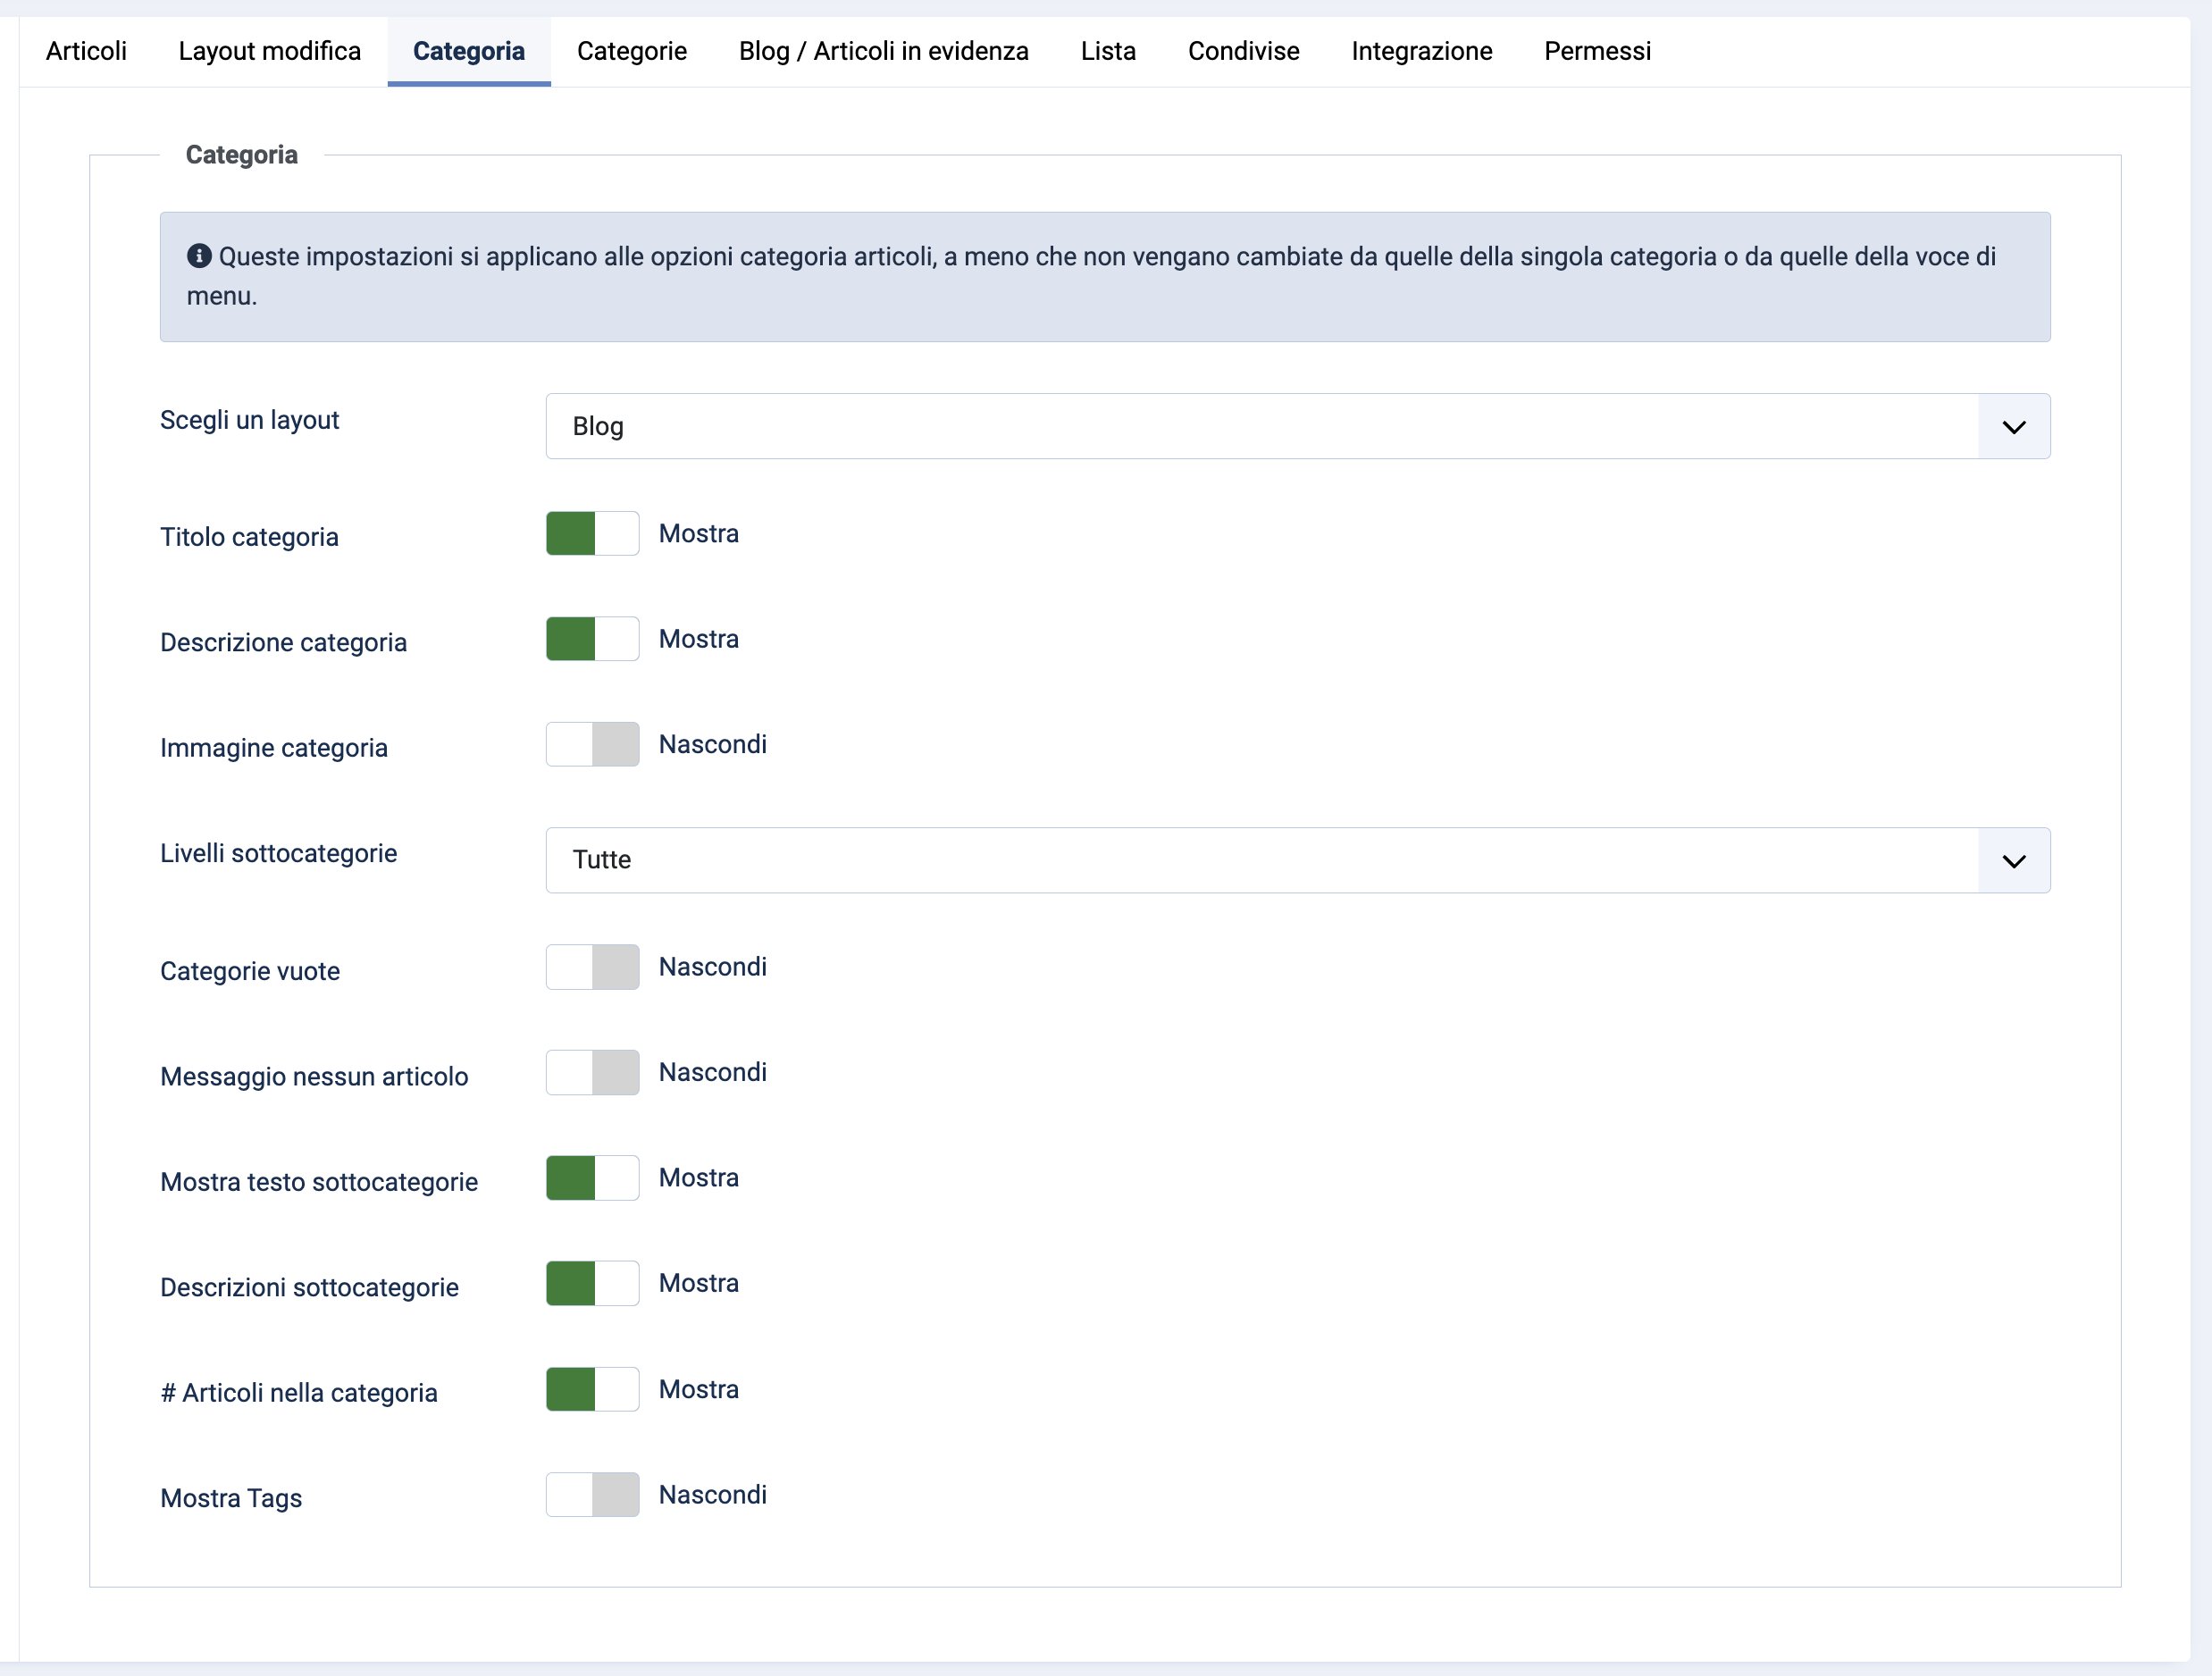The width and height of the screenshot is (2212, 1676).
Task: Toggle the Descrizioni sottocategorie switch
Action: click(592, 1283)
